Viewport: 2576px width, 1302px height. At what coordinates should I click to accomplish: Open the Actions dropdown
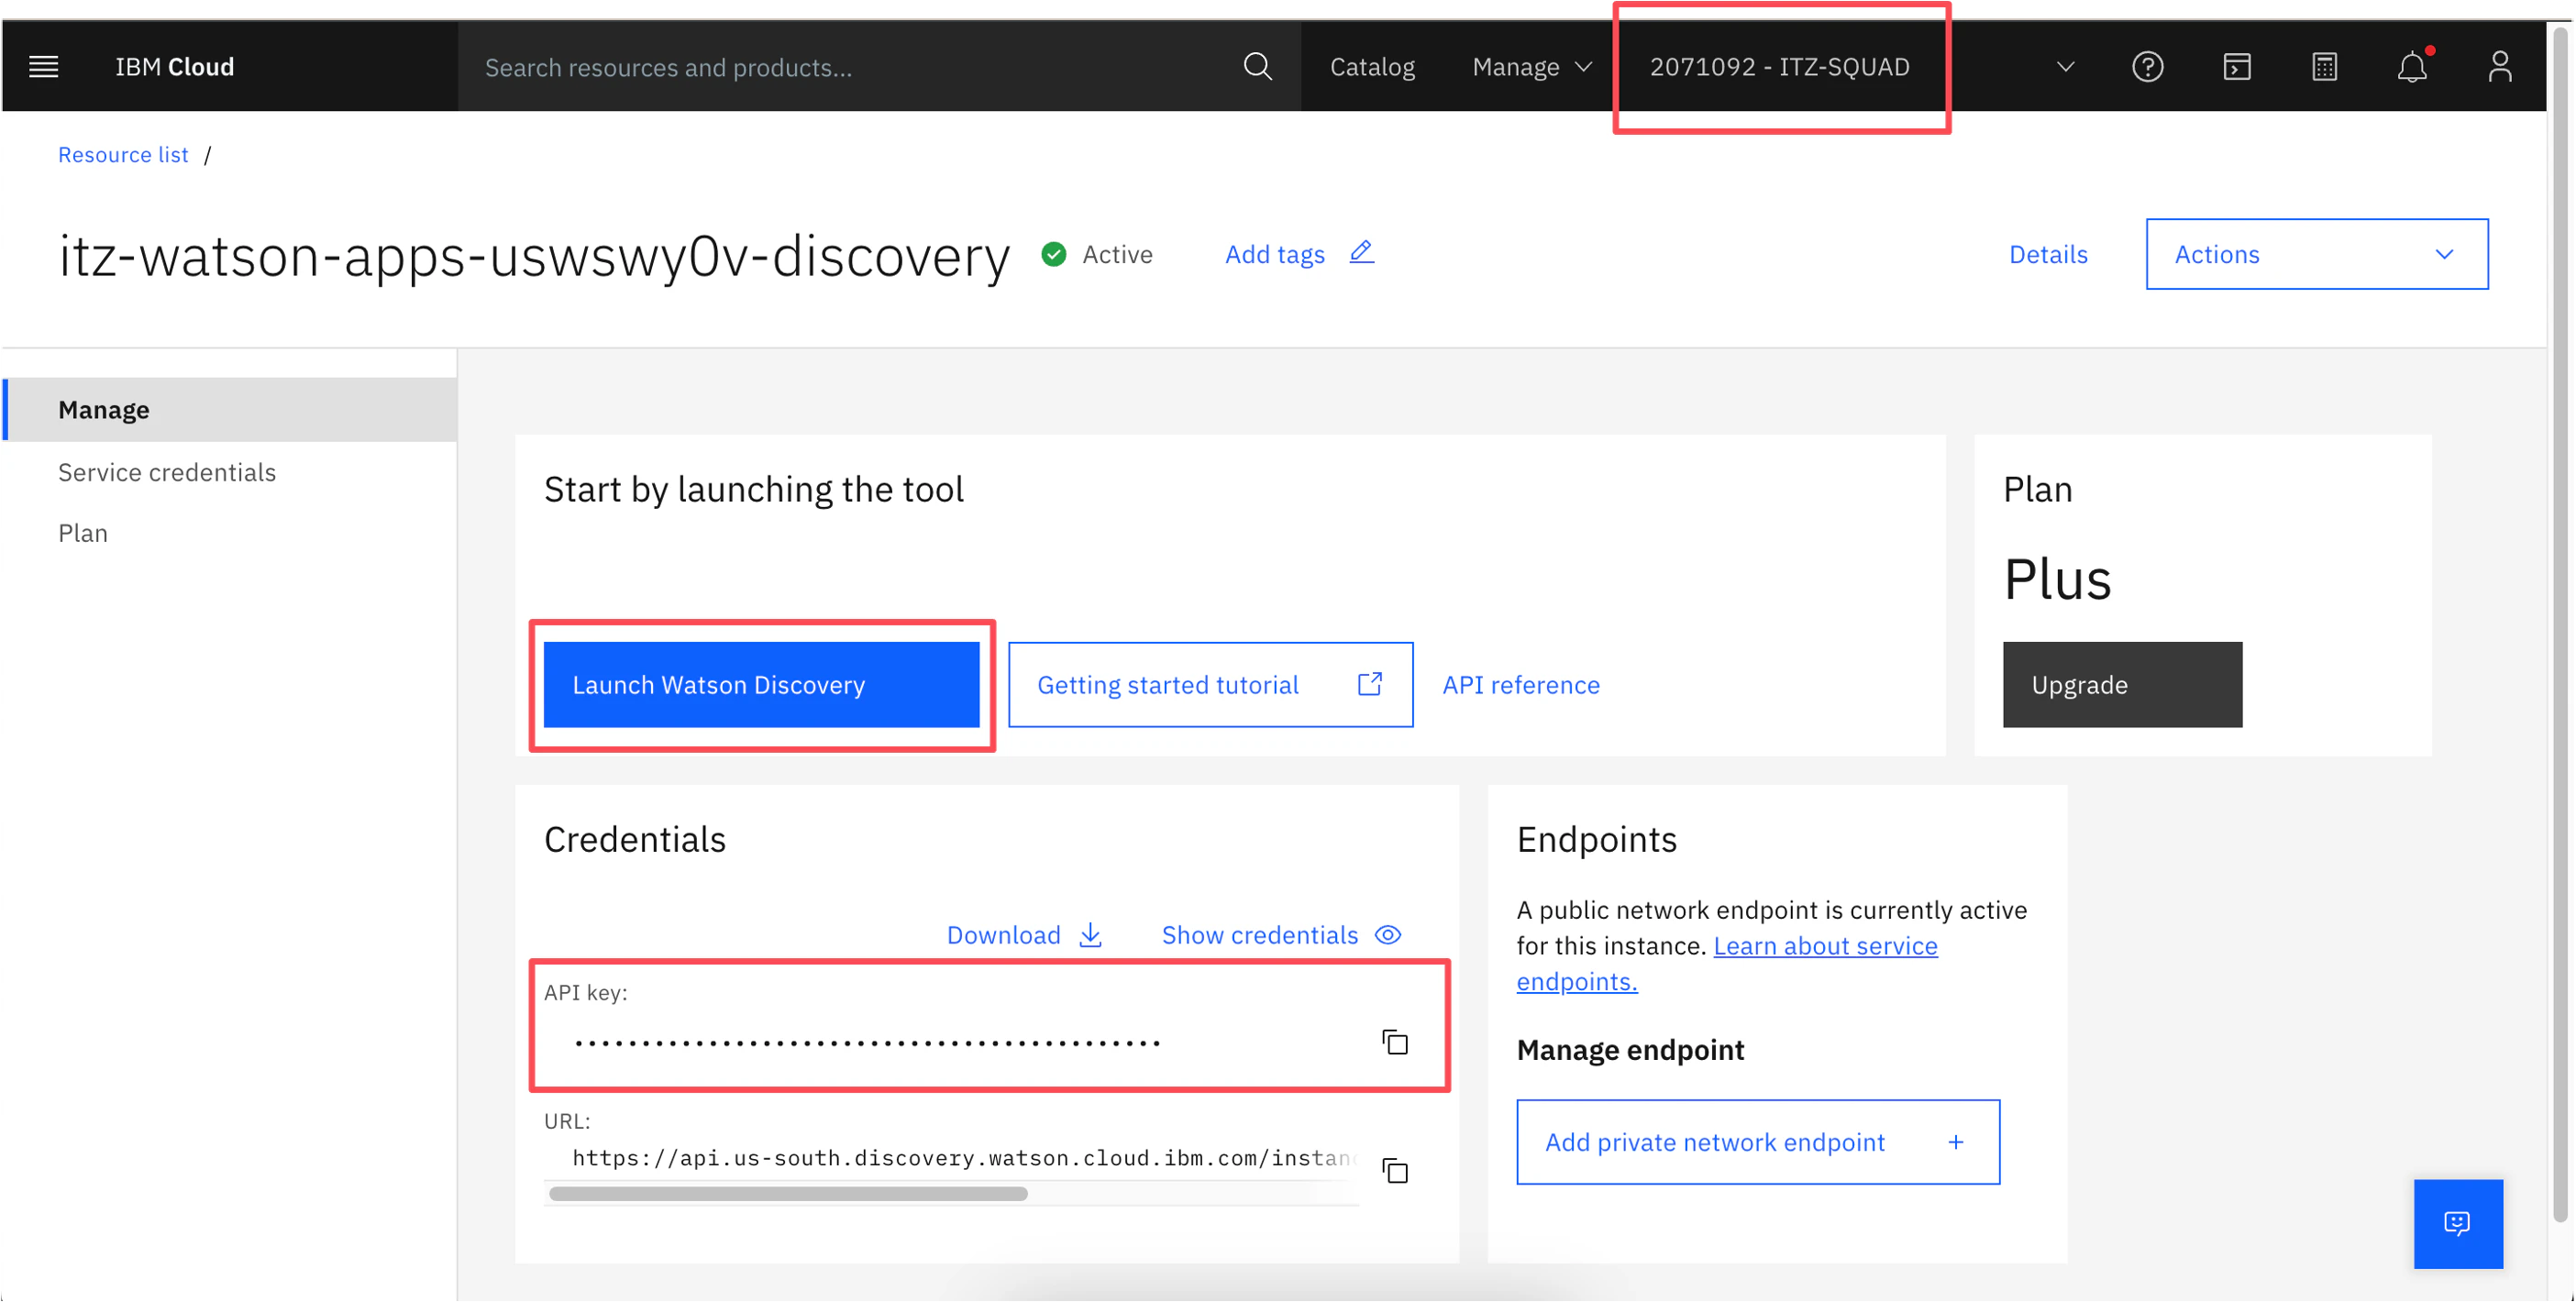[x=2316, y=254]
